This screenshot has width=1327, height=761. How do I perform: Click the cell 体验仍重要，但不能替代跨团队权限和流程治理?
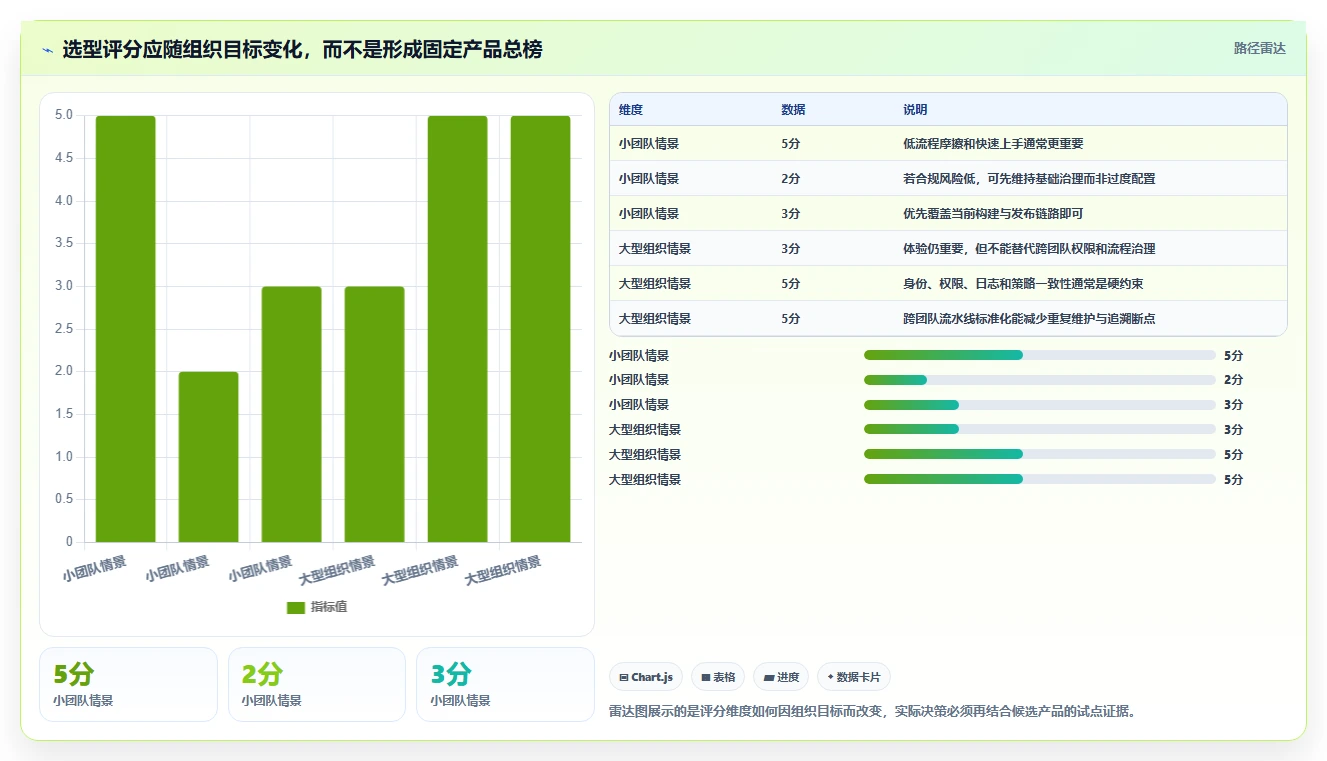point(1029,249)
